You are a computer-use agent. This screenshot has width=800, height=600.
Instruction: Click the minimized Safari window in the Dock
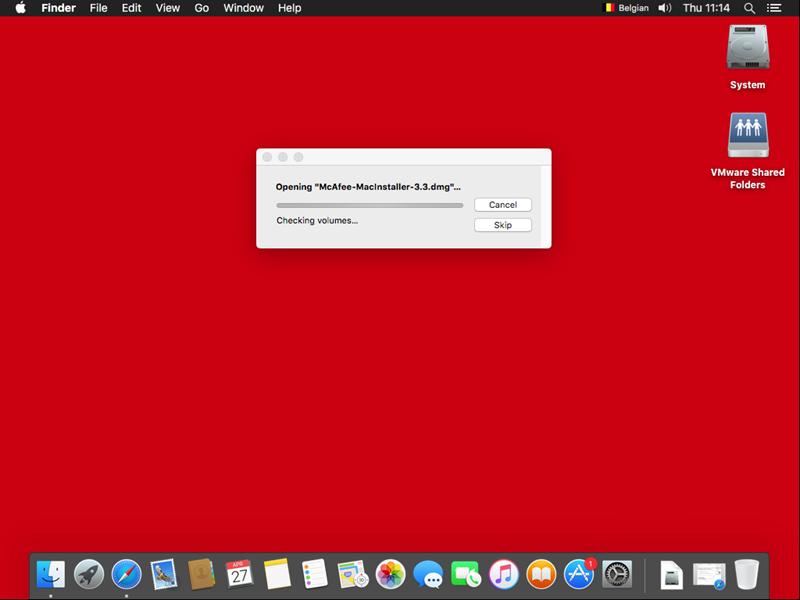click(x=709, y=575)
